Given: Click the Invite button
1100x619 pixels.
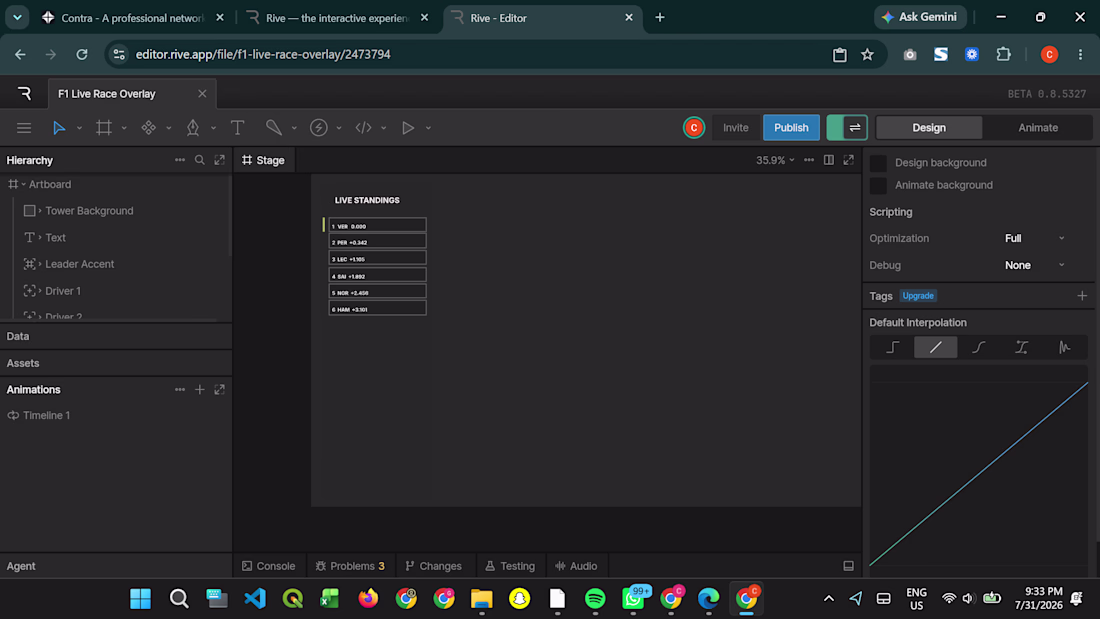Looking at the screenshot, I should [x=735, y=128].
